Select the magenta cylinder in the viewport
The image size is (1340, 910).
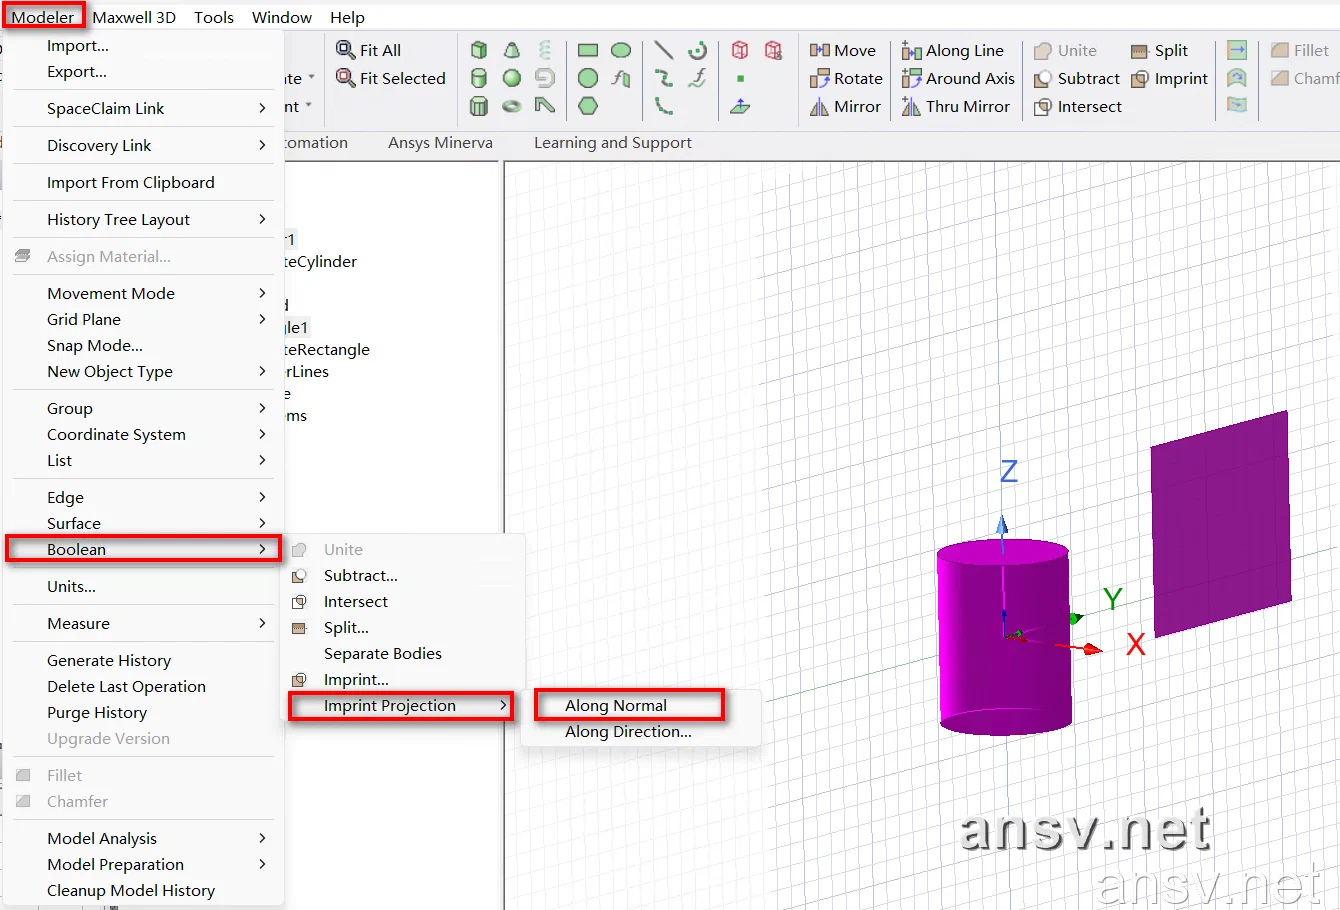pyautogui.click(x=1004, y=637)
